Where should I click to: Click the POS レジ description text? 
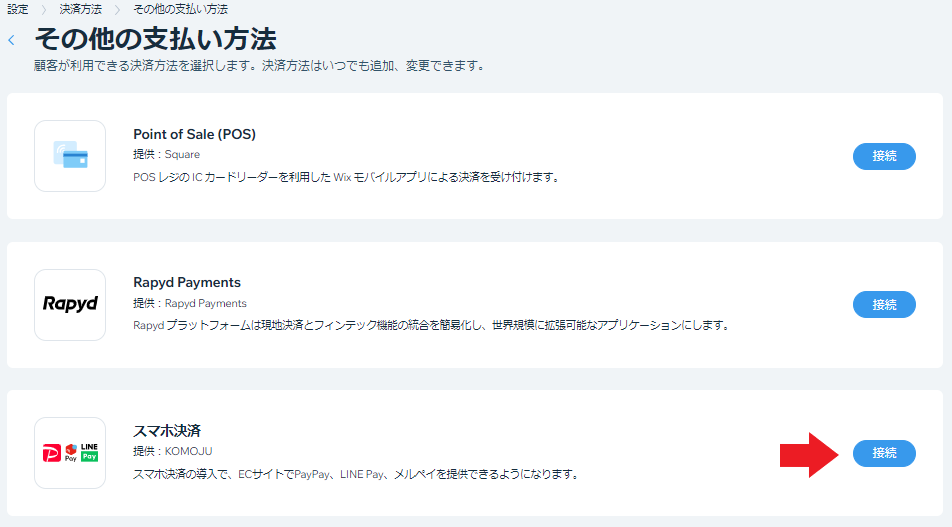[x=347, y=177]
